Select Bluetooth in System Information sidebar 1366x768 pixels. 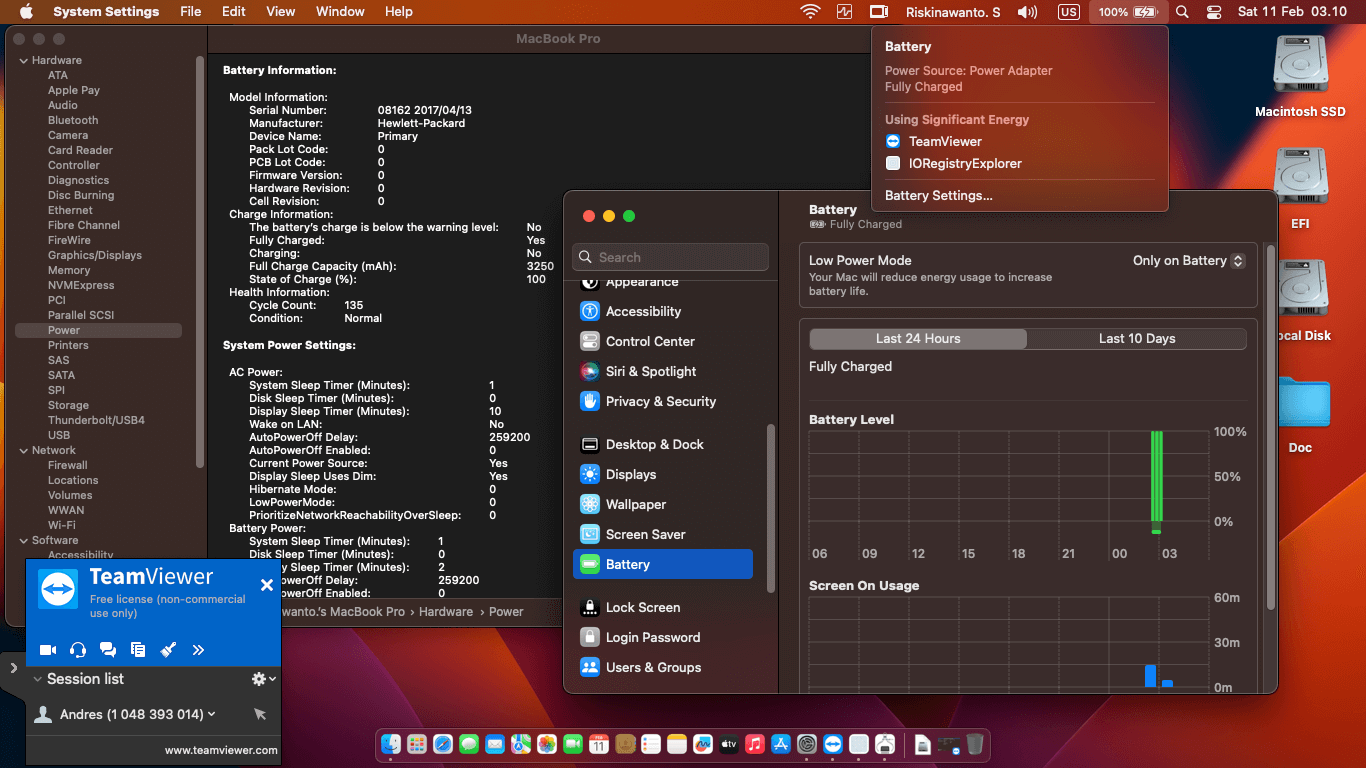click(73, 120)
